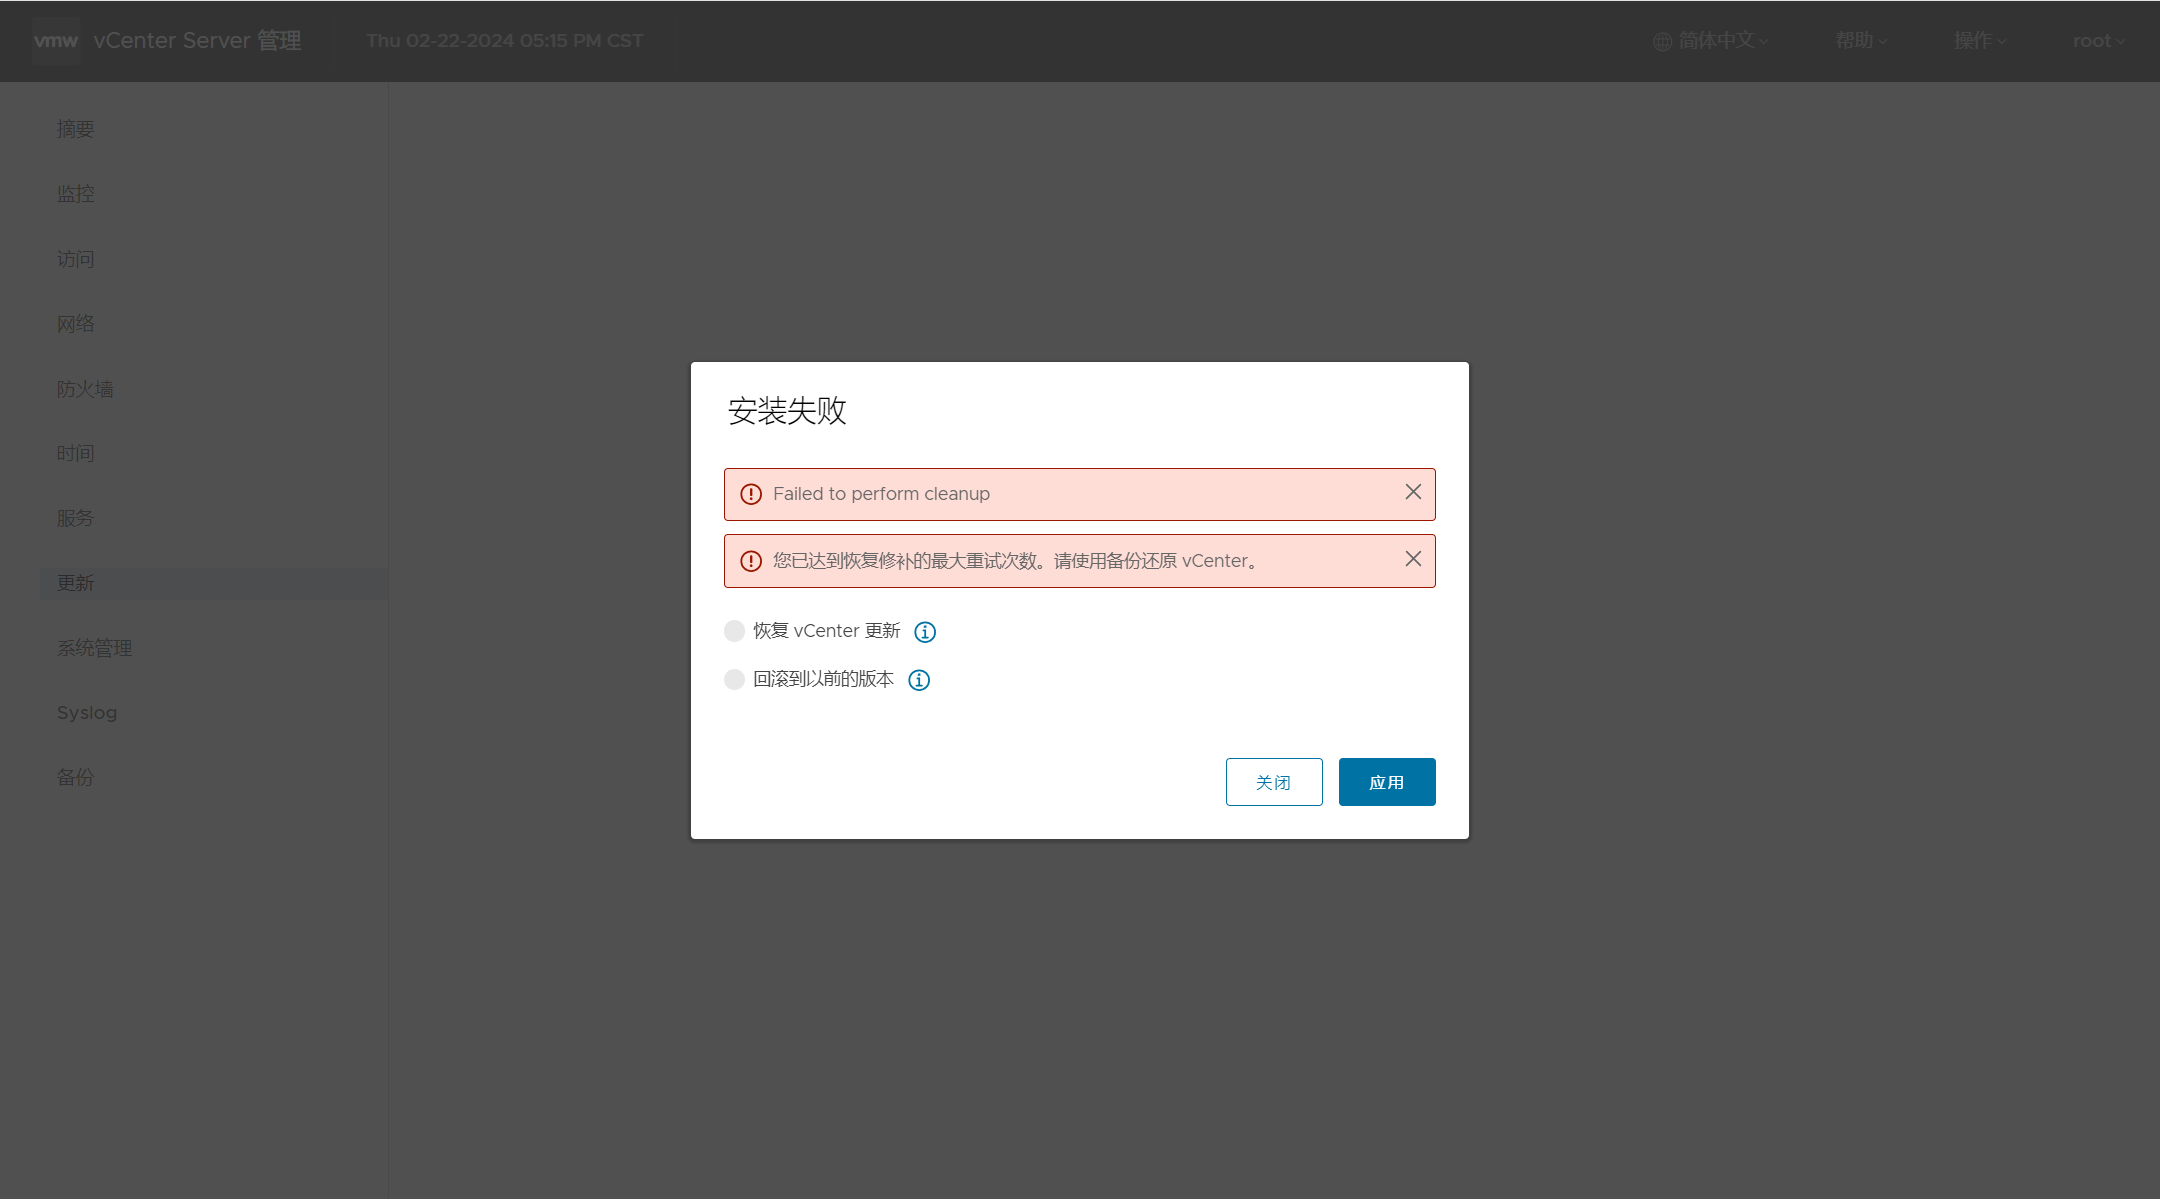Image resolution: width=2160 pixels, height=1199 pixels.
Task: Click the '恢复 vCenter 更新' label text
Action: [x=827, y=631]
